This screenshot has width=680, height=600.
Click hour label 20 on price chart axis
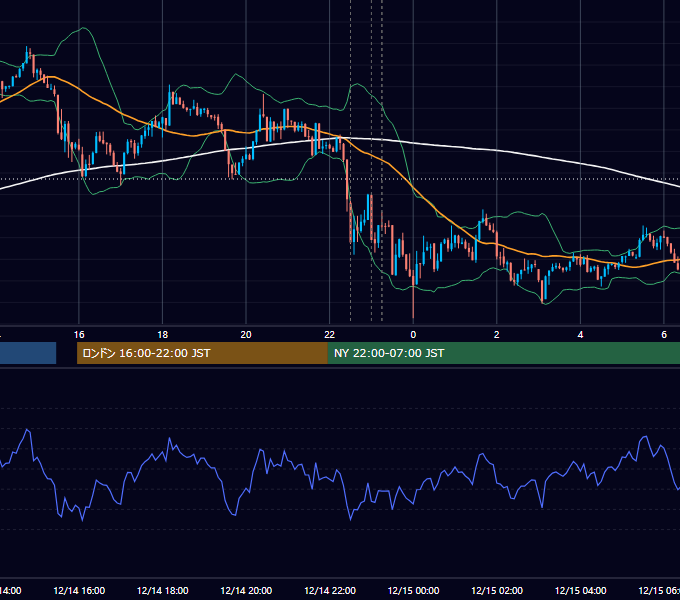pyautogui.click(x=246, y=335)
